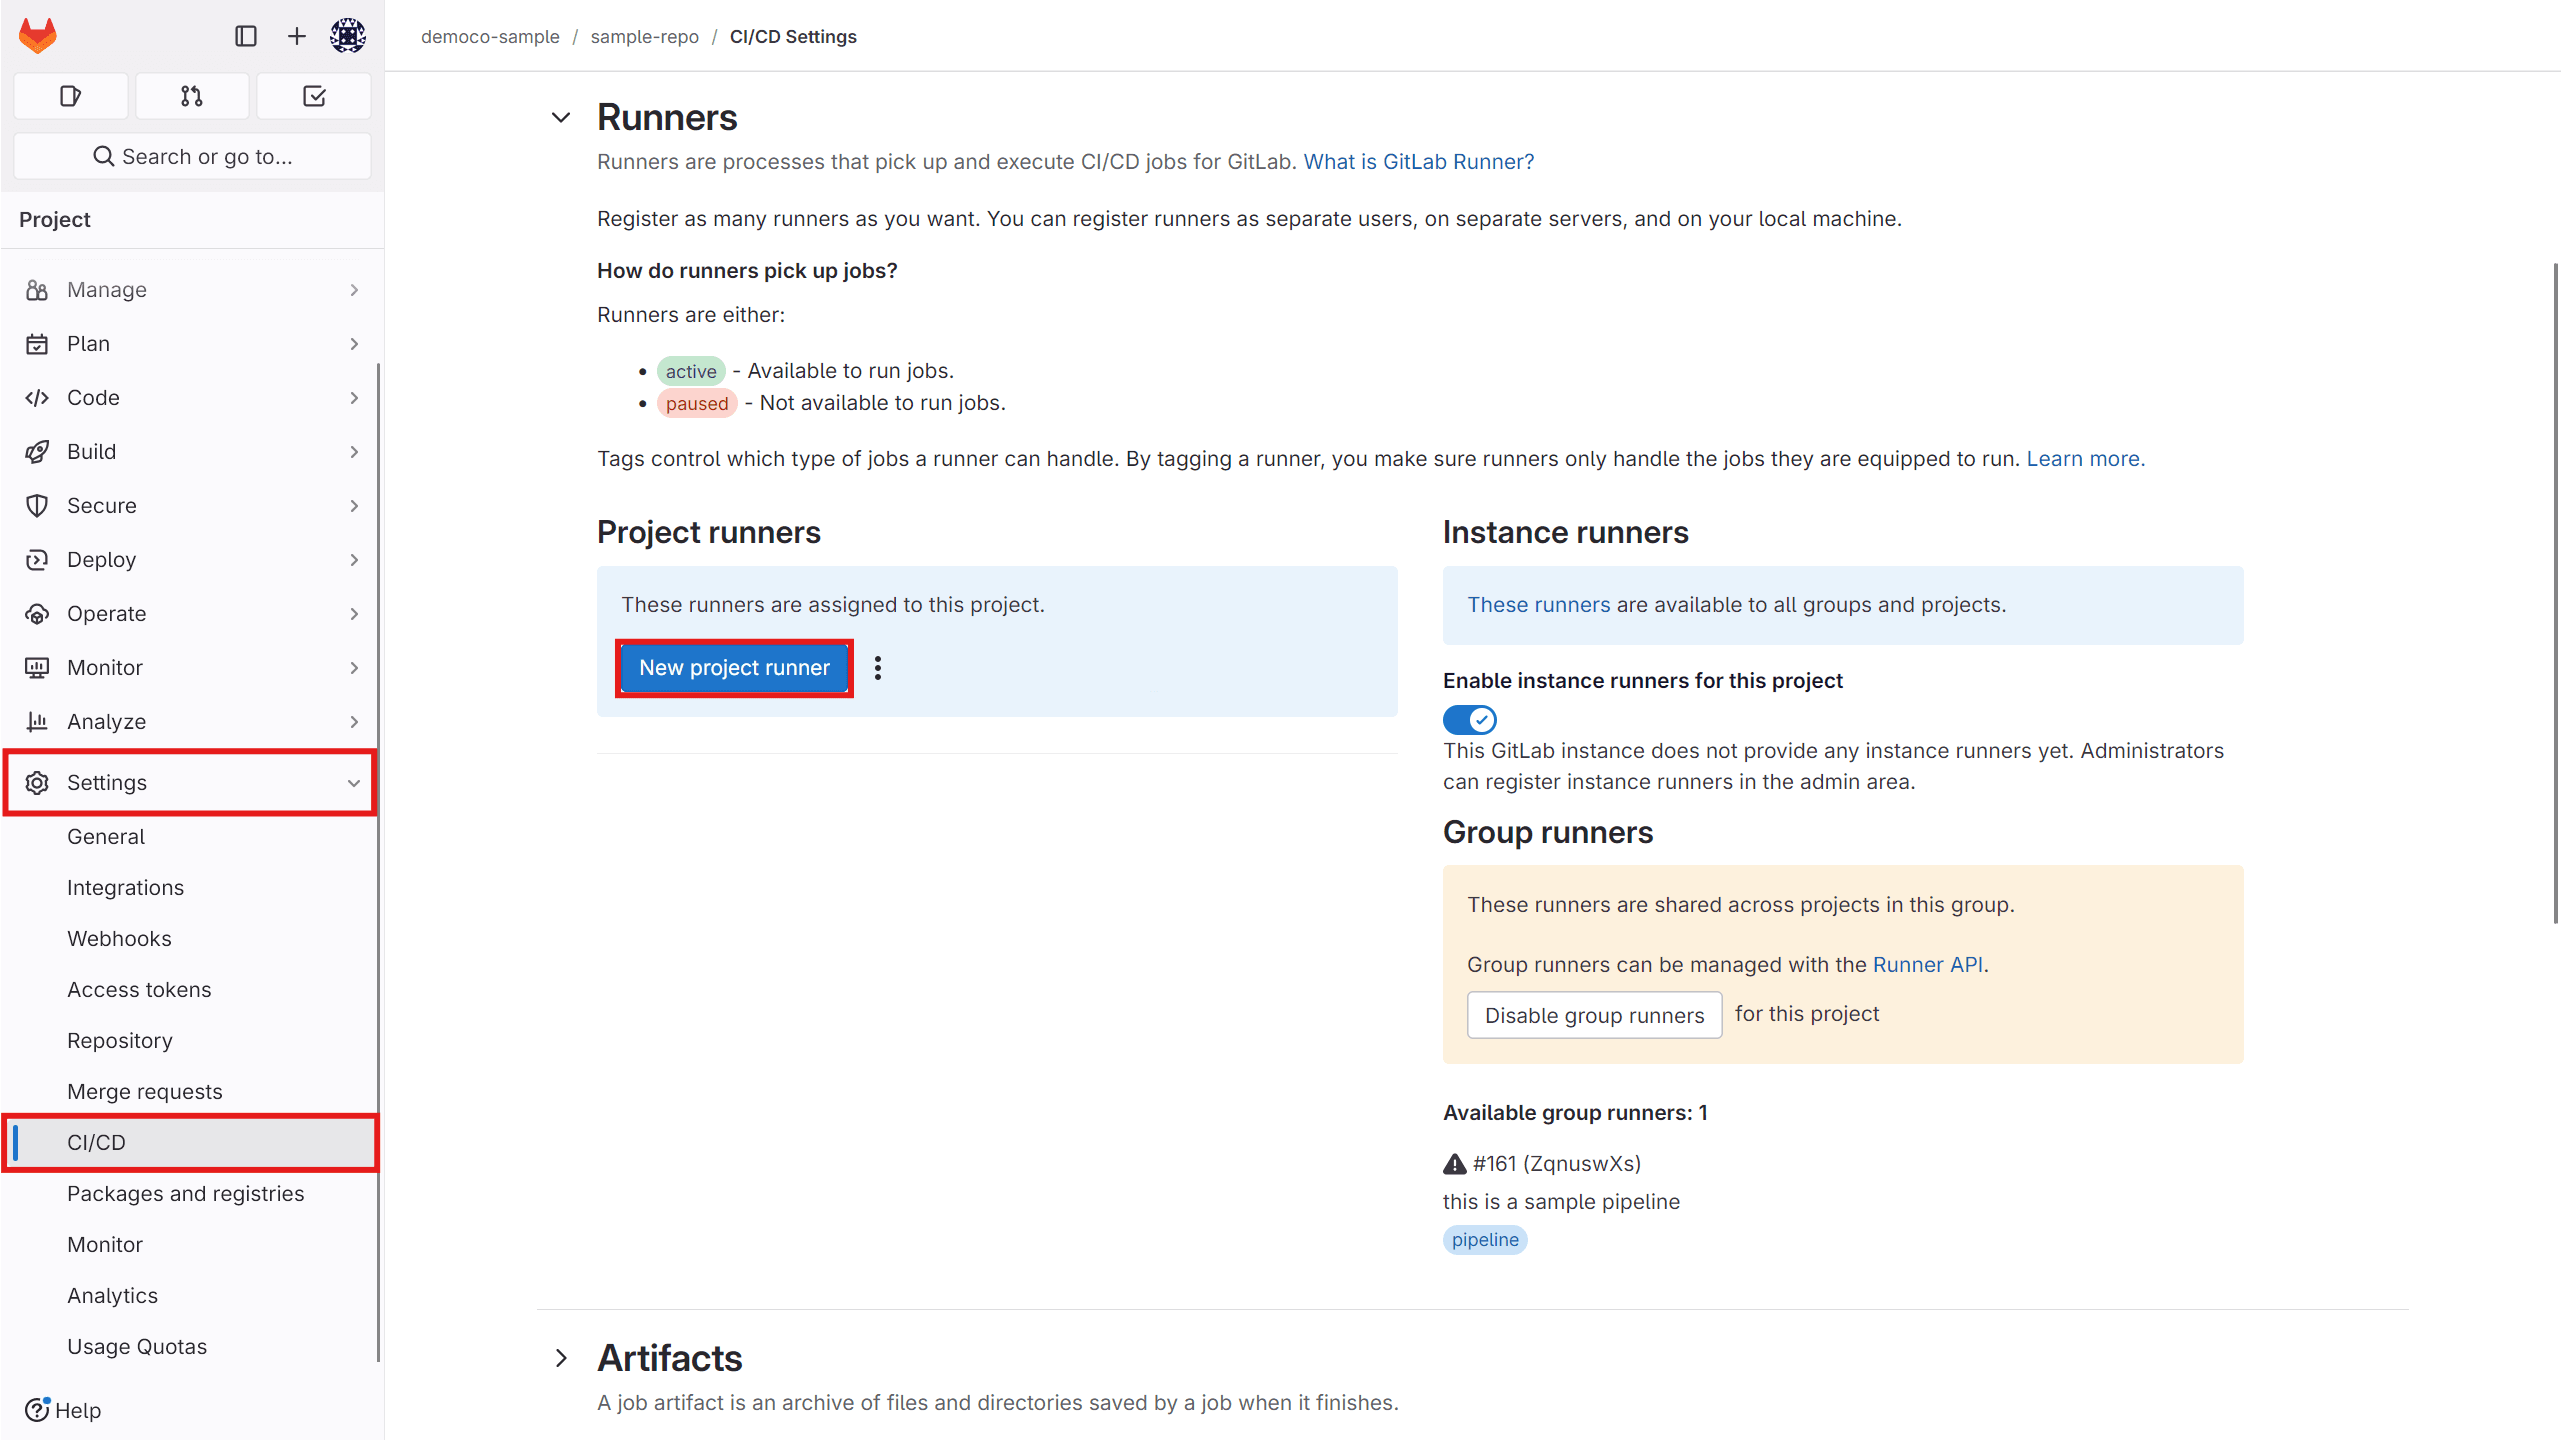Open Usage Quotas settings item
Image resolution: width=2561 pixels, height=1440 pixels.
(x=192, y=1347)
